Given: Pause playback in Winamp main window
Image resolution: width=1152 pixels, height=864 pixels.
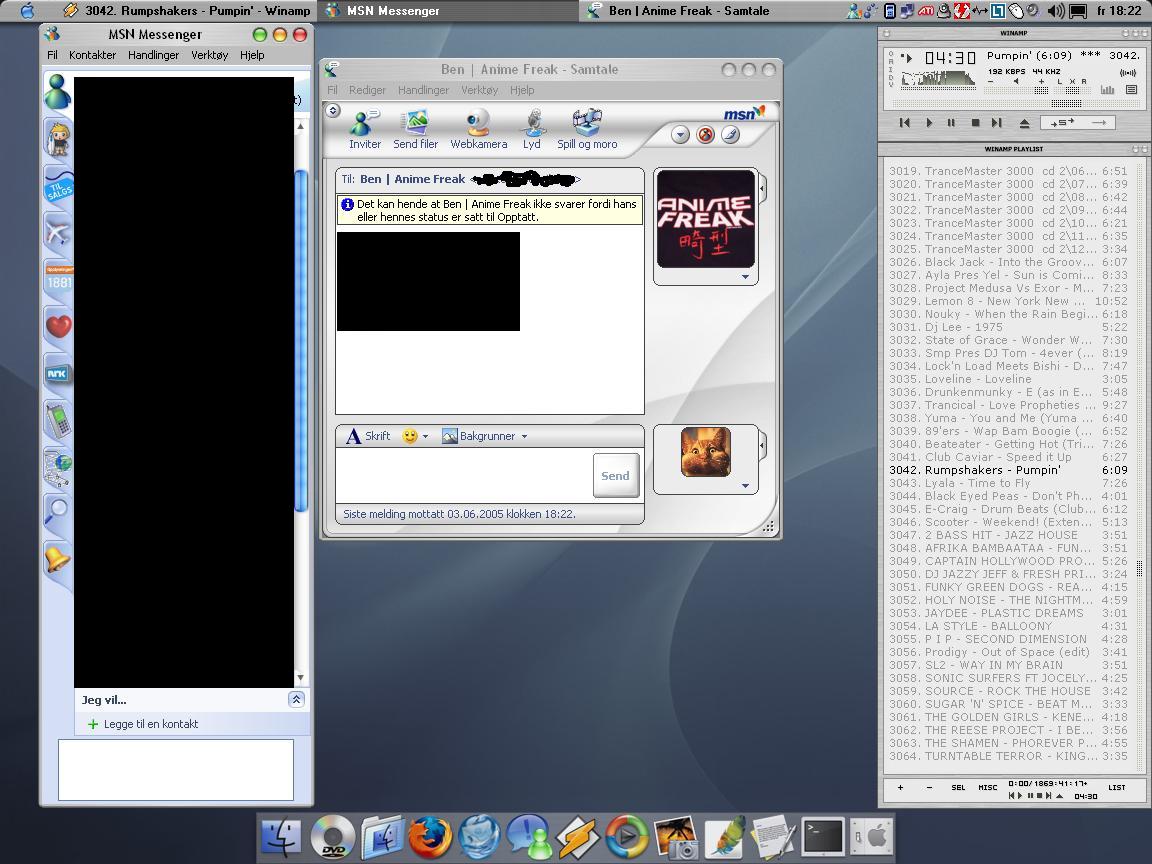Looking at the screenshot, I should click(951, 123).
